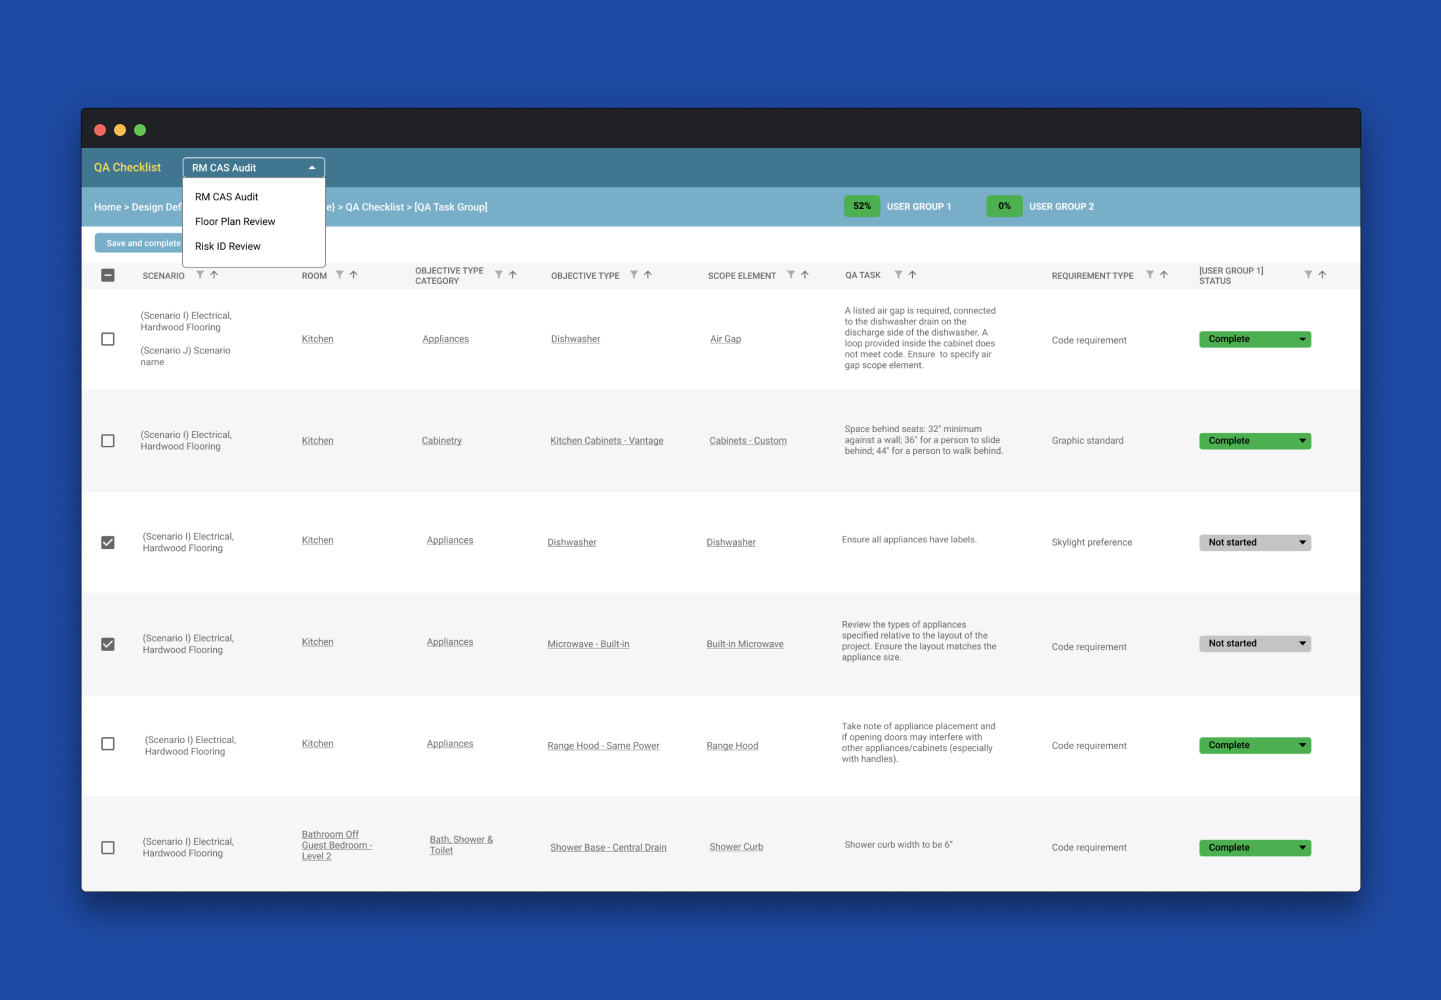Viewport: 1441px width, 1000px height.
Task: Open Not started dropdown for Built-in Microwave row
Action: (x=1255, y=644)
